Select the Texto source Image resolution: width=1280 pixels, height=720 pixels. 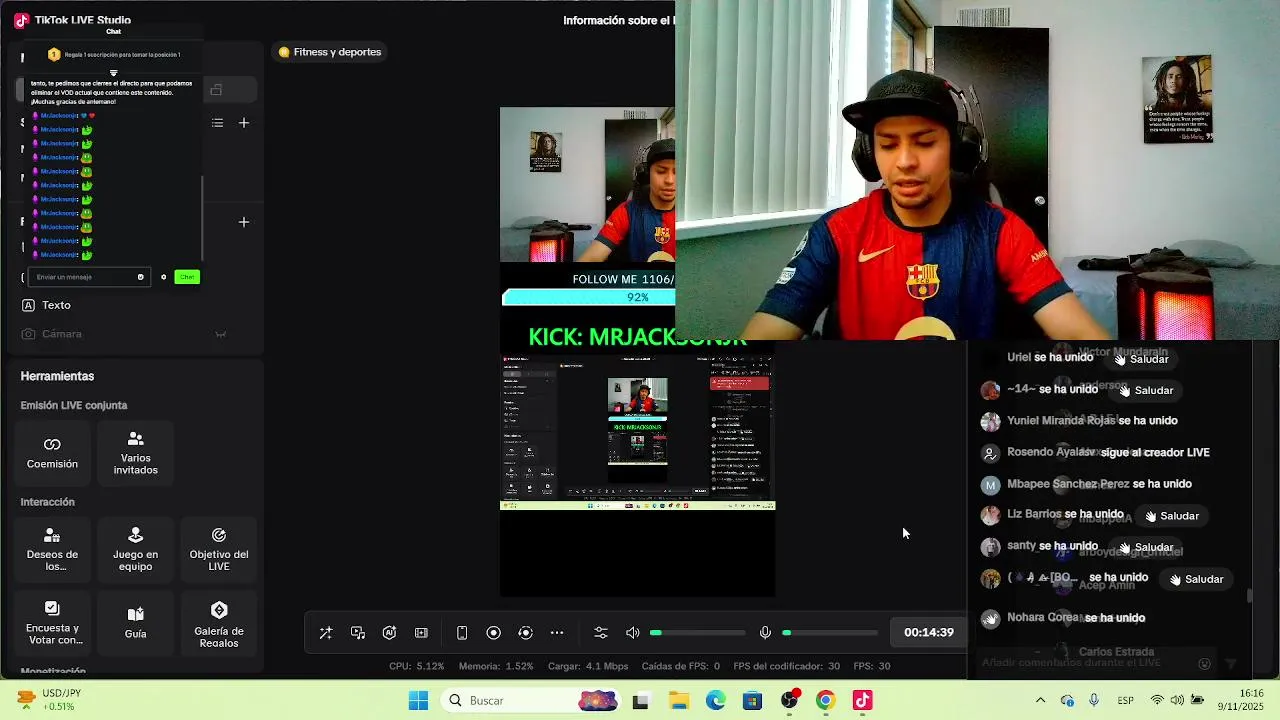pos(56,305)
